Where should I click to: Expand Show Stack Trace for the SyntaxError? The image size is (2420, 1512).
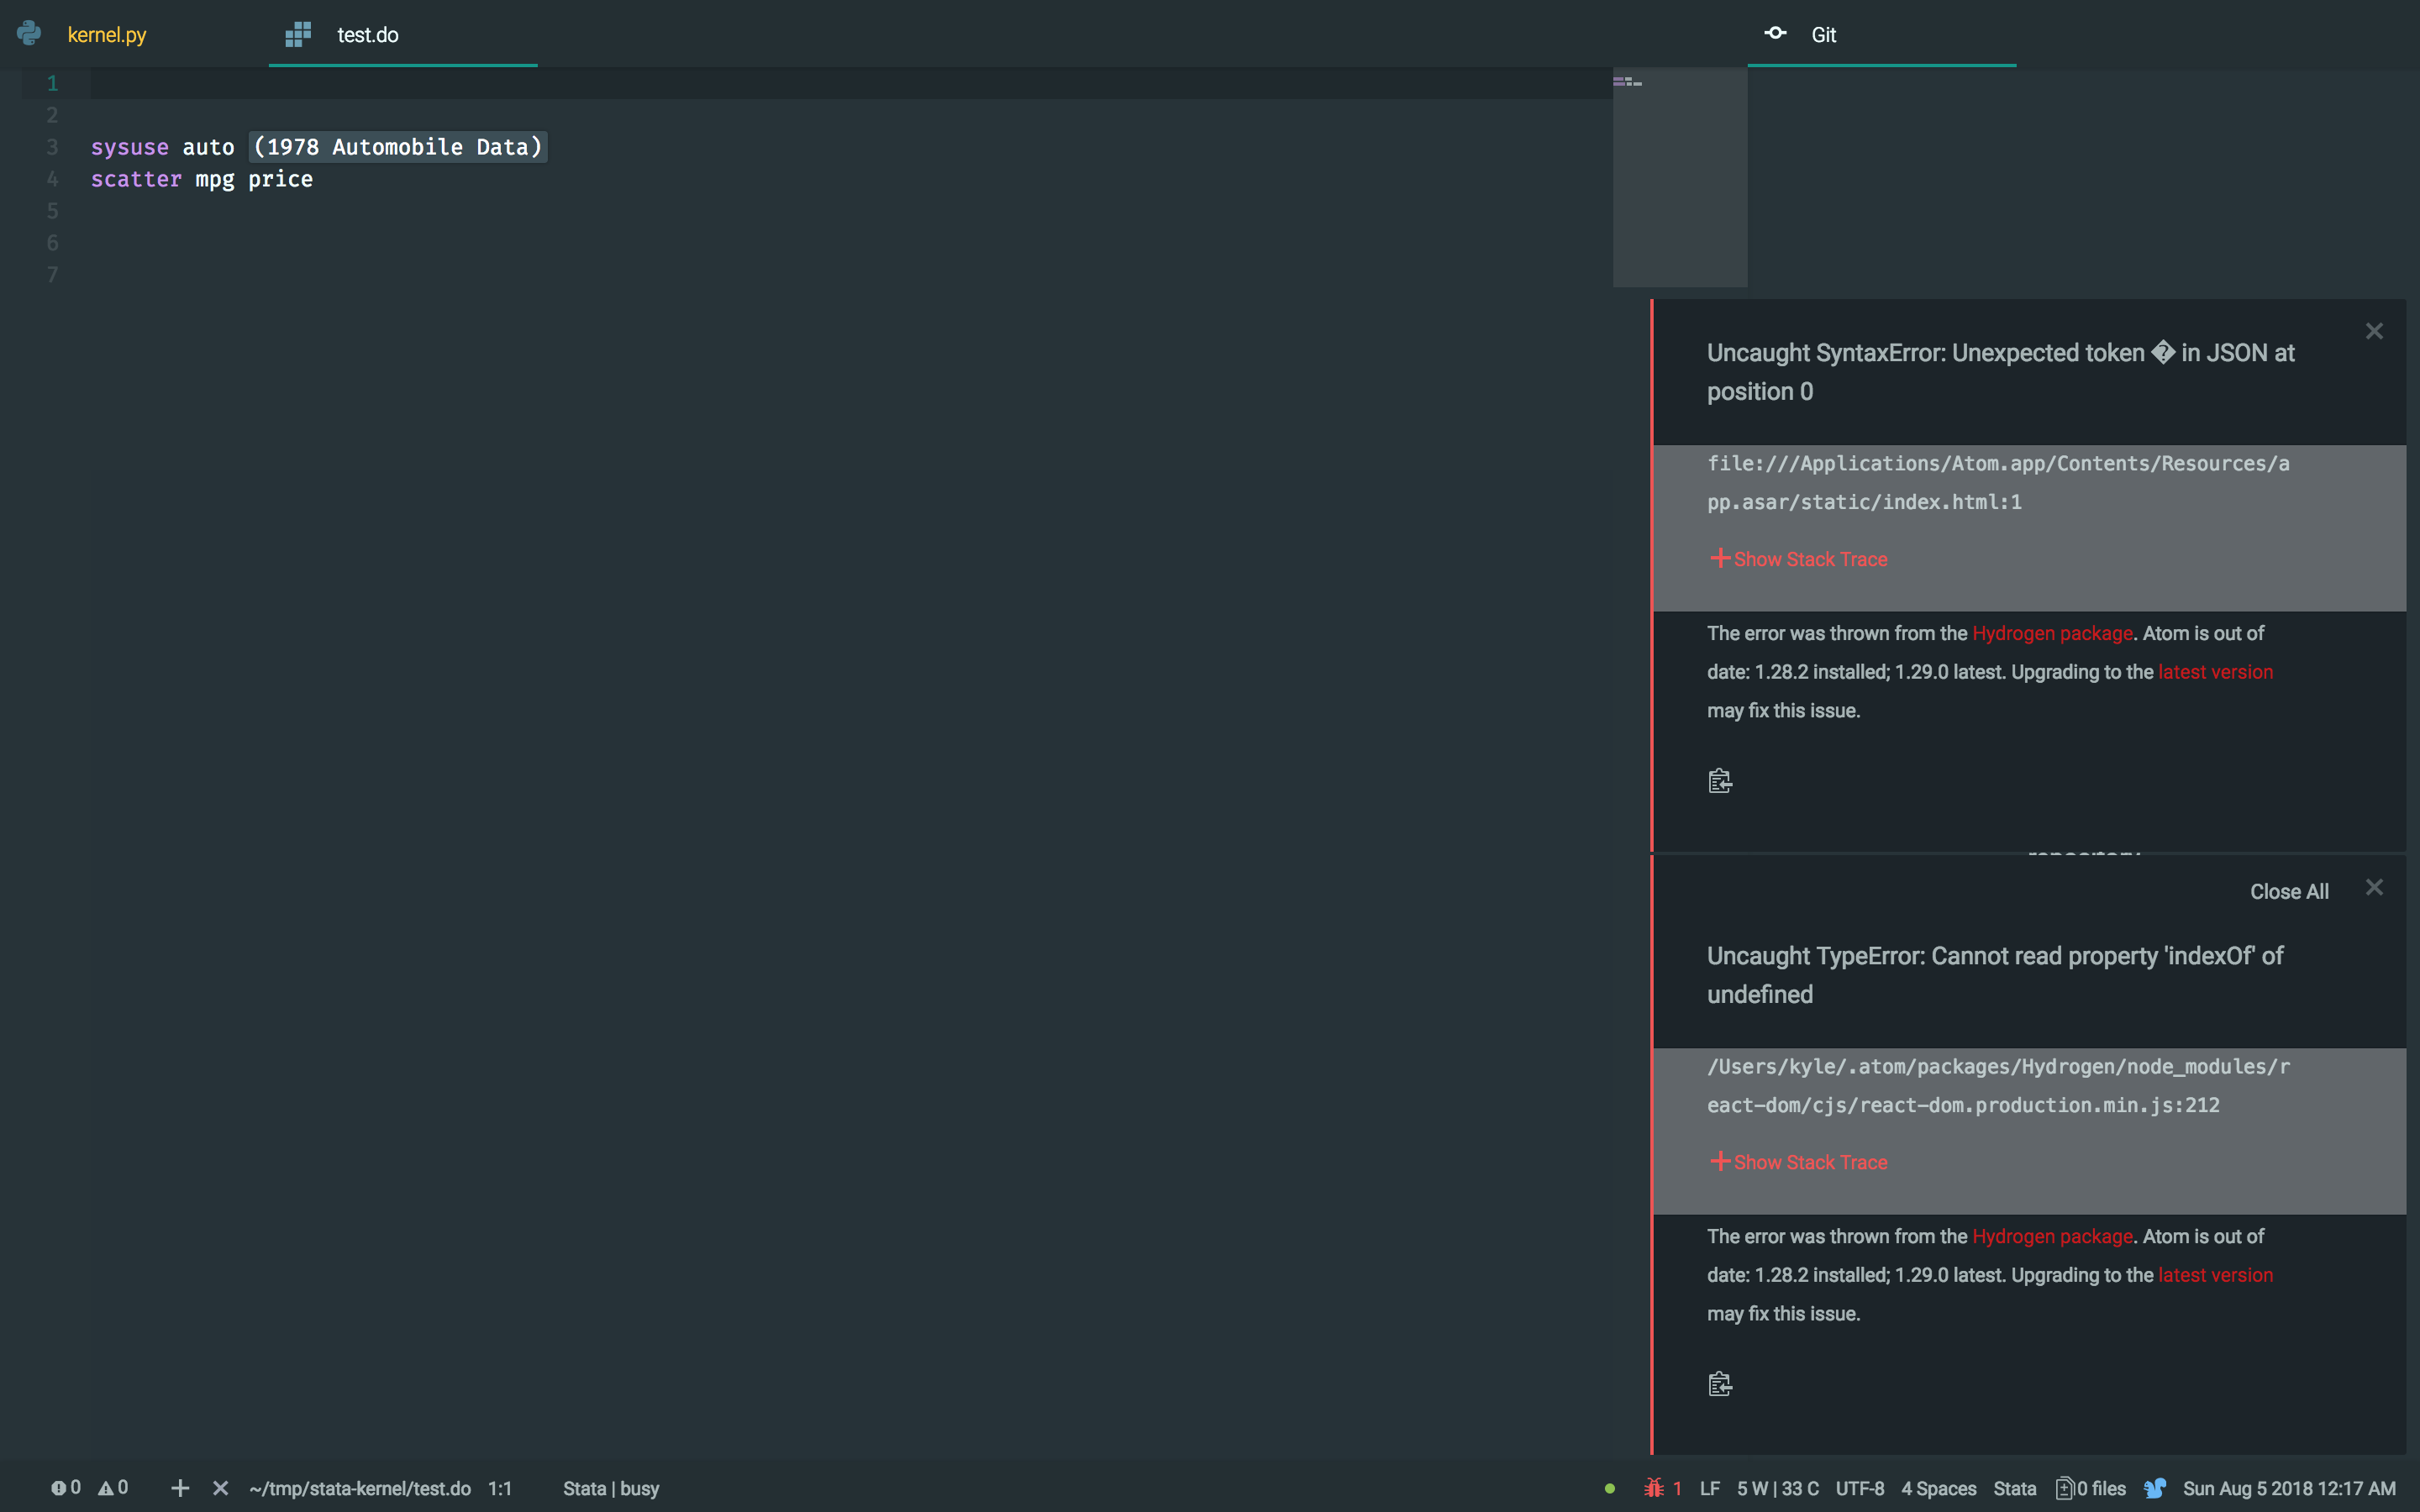1797,559
